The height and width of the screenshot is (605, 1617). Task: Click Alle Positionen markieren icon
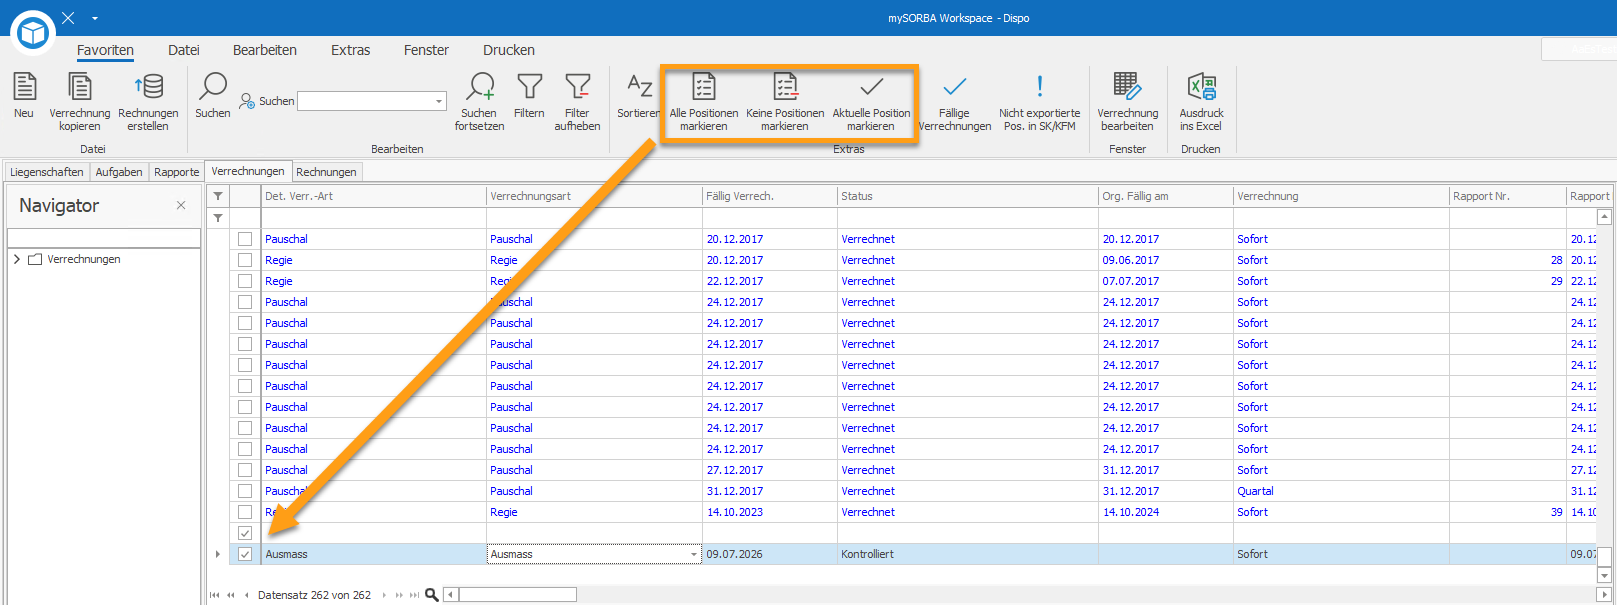(x=704, y=86)
